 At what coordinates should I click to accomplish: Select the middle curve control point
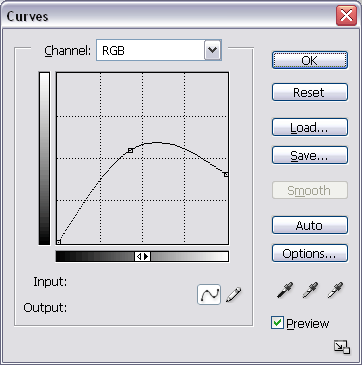[x=131, y=151]
